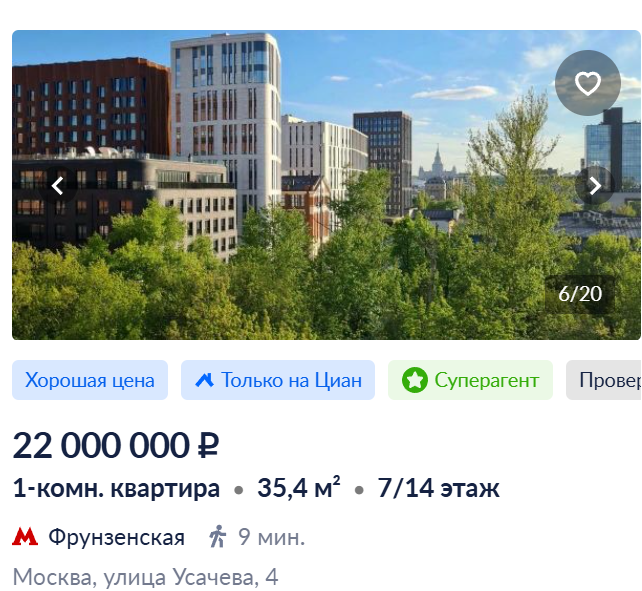Open the apartment photo view

coord(326,185)
